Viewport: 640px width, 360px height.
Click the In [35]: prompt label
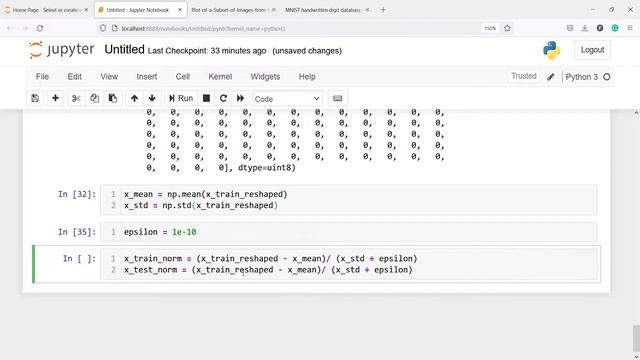(x=77, y=232)
